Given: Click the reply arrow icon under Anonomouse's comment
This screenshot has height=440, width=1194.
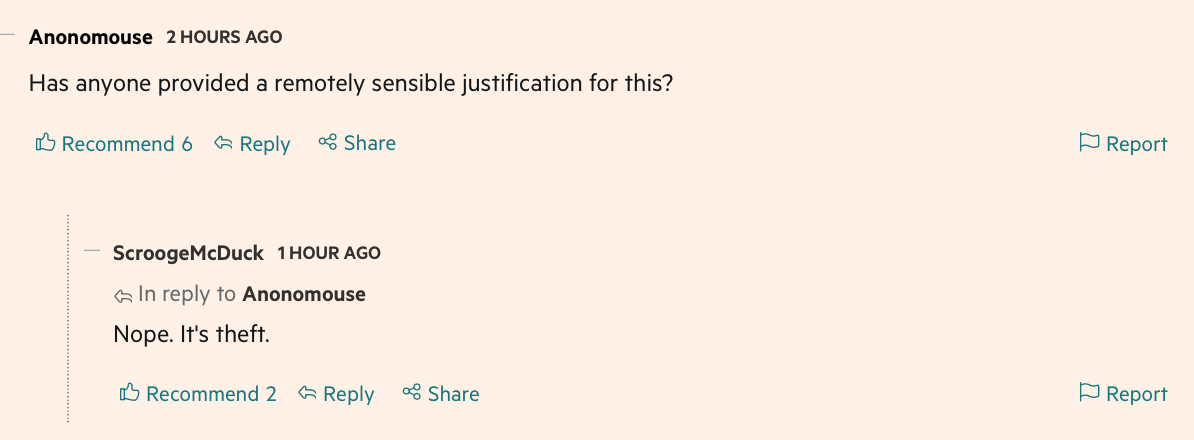Looking at the screenshot, I should (224, 144).
